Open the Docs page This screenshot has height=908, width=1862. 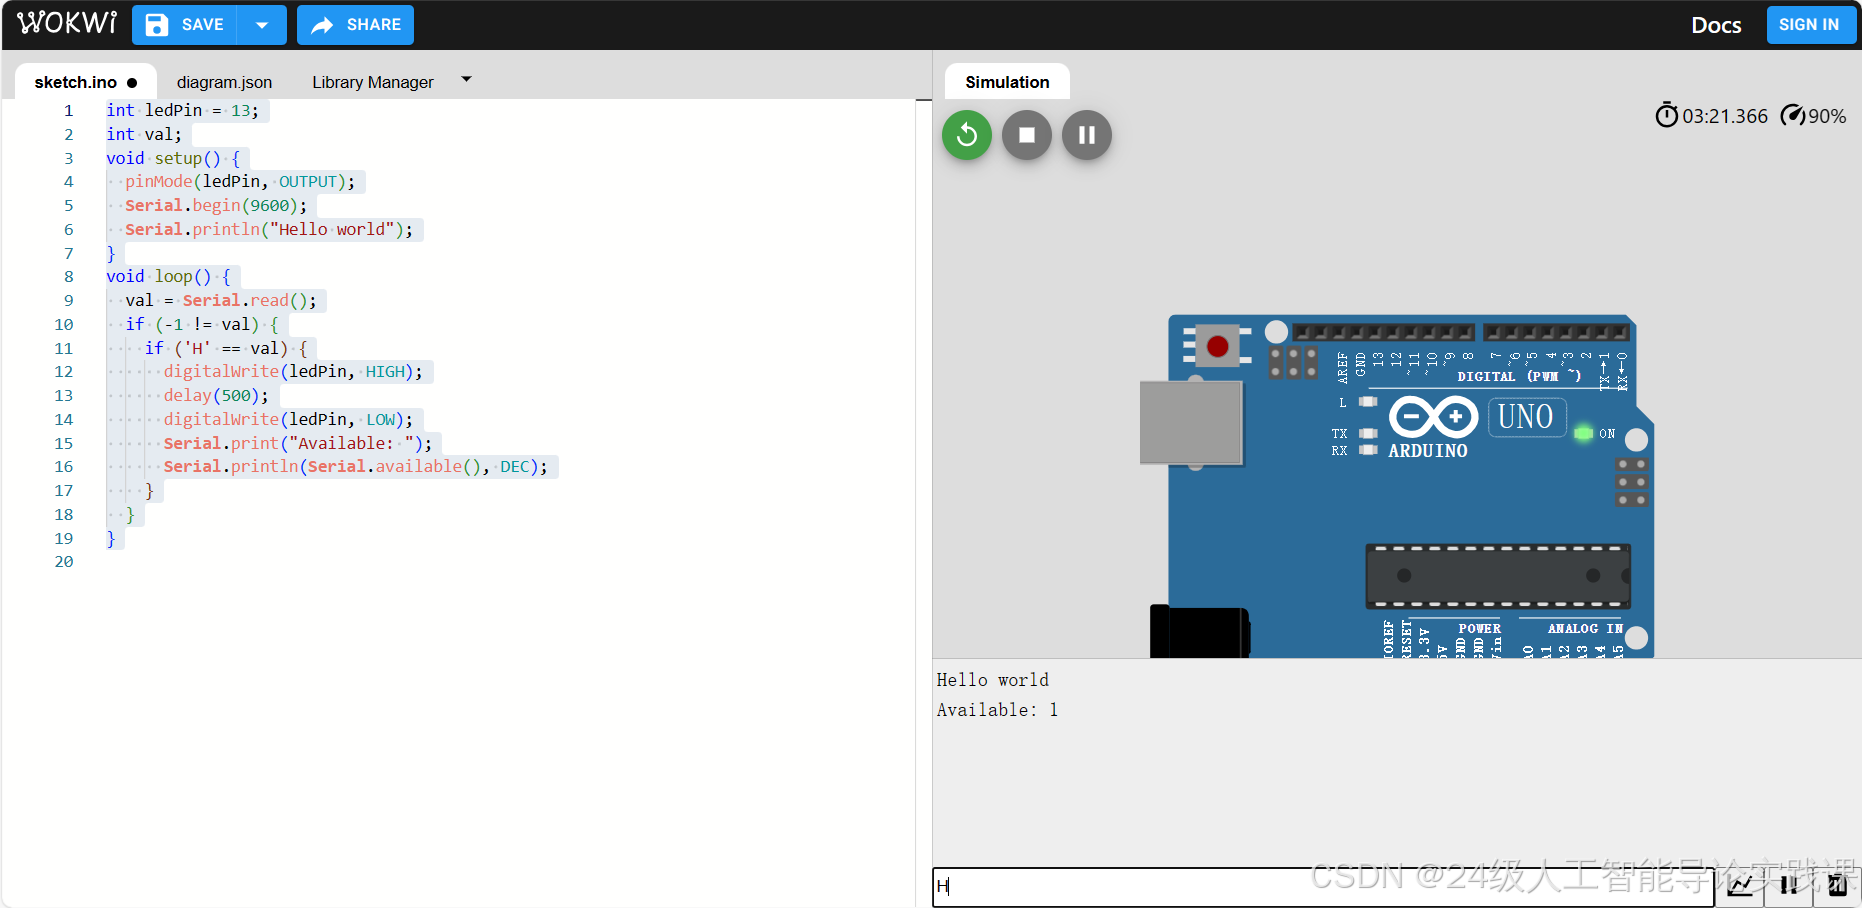point(1716,25)
